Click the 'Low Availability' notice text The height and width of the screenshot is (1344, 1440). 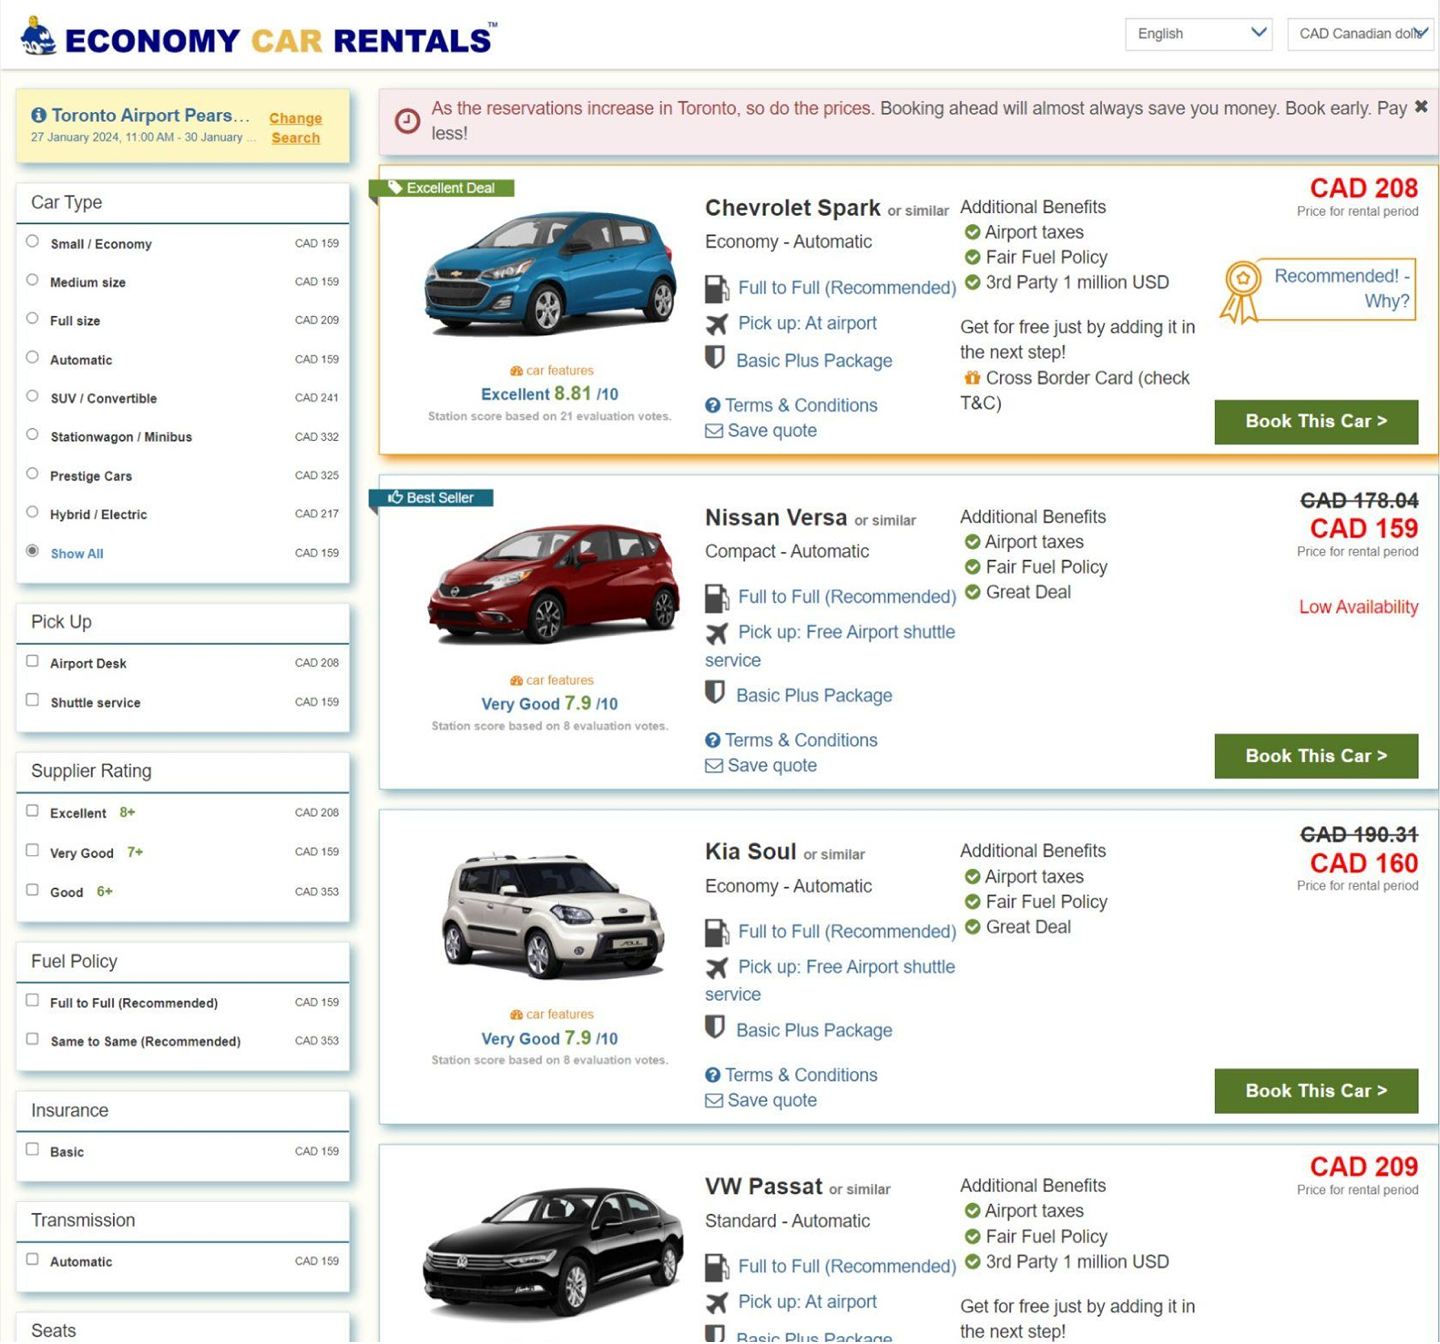tap(1358, 607)
